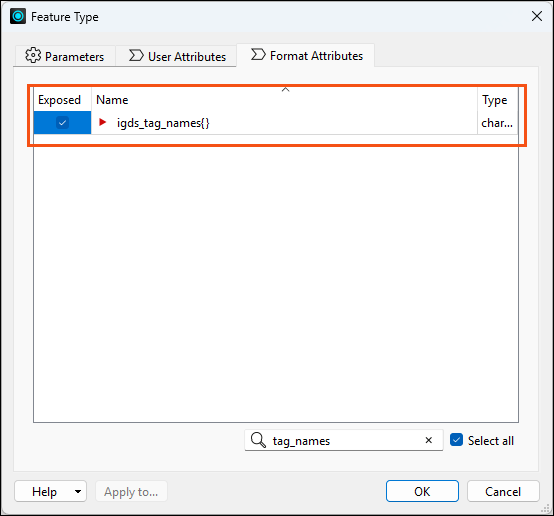This screenshot has width=554, height=516.
Task: Click the OK button
Action: coord(422,491)
